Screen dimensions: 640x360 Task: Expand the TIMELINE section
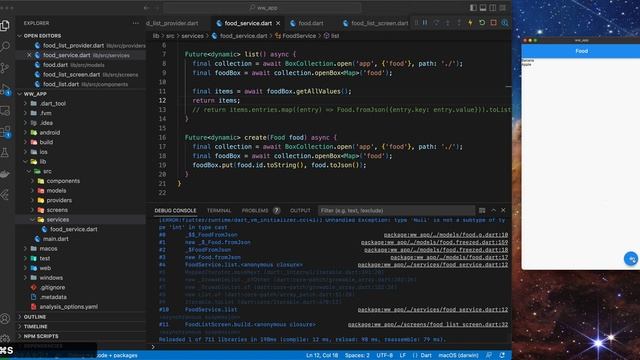point(36,327)
